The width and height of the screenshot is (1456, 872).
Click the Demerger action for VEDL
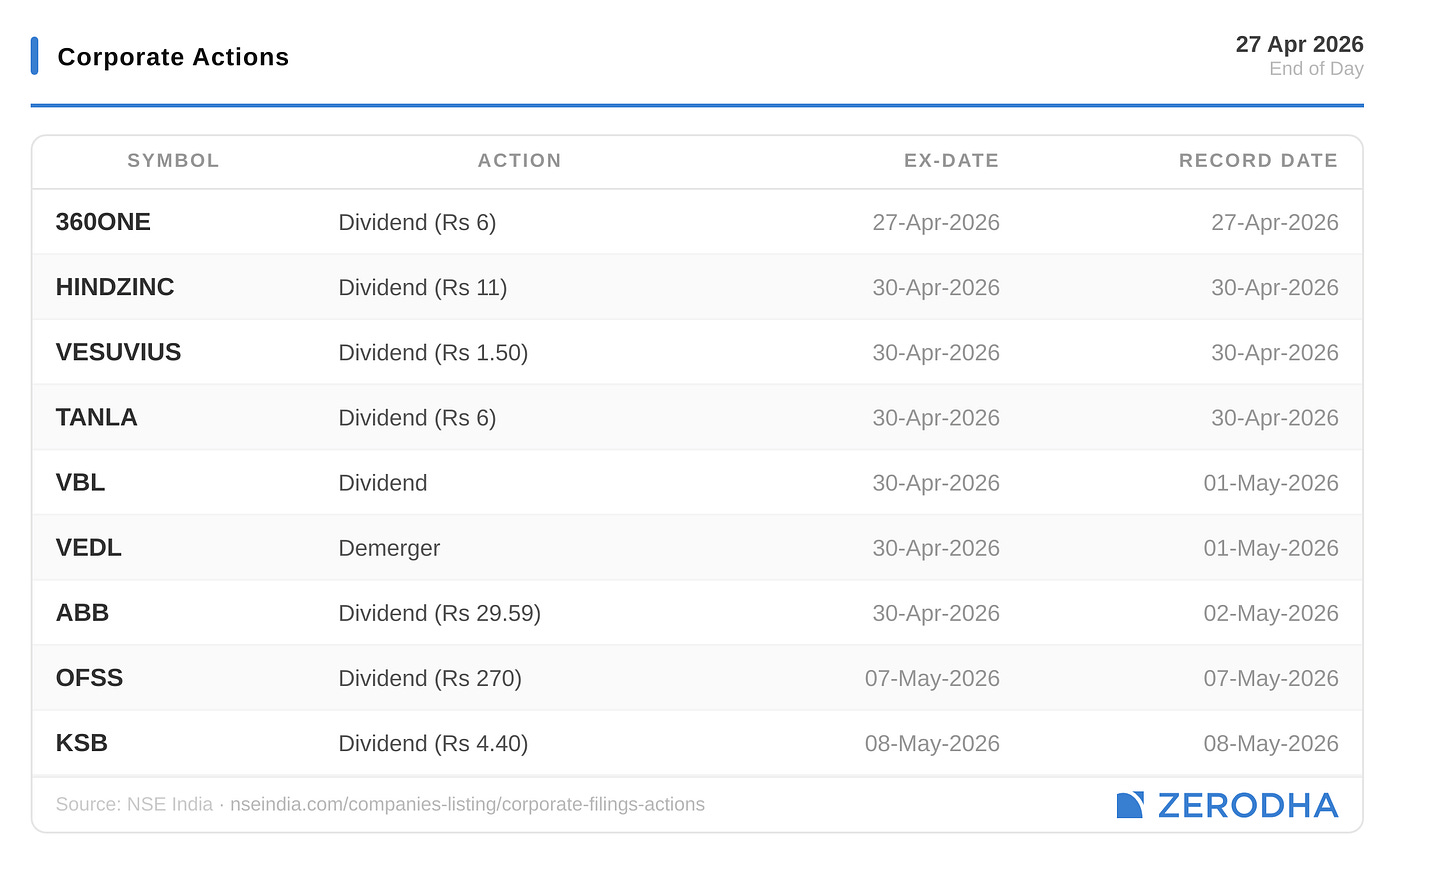(x=389, y=548)
